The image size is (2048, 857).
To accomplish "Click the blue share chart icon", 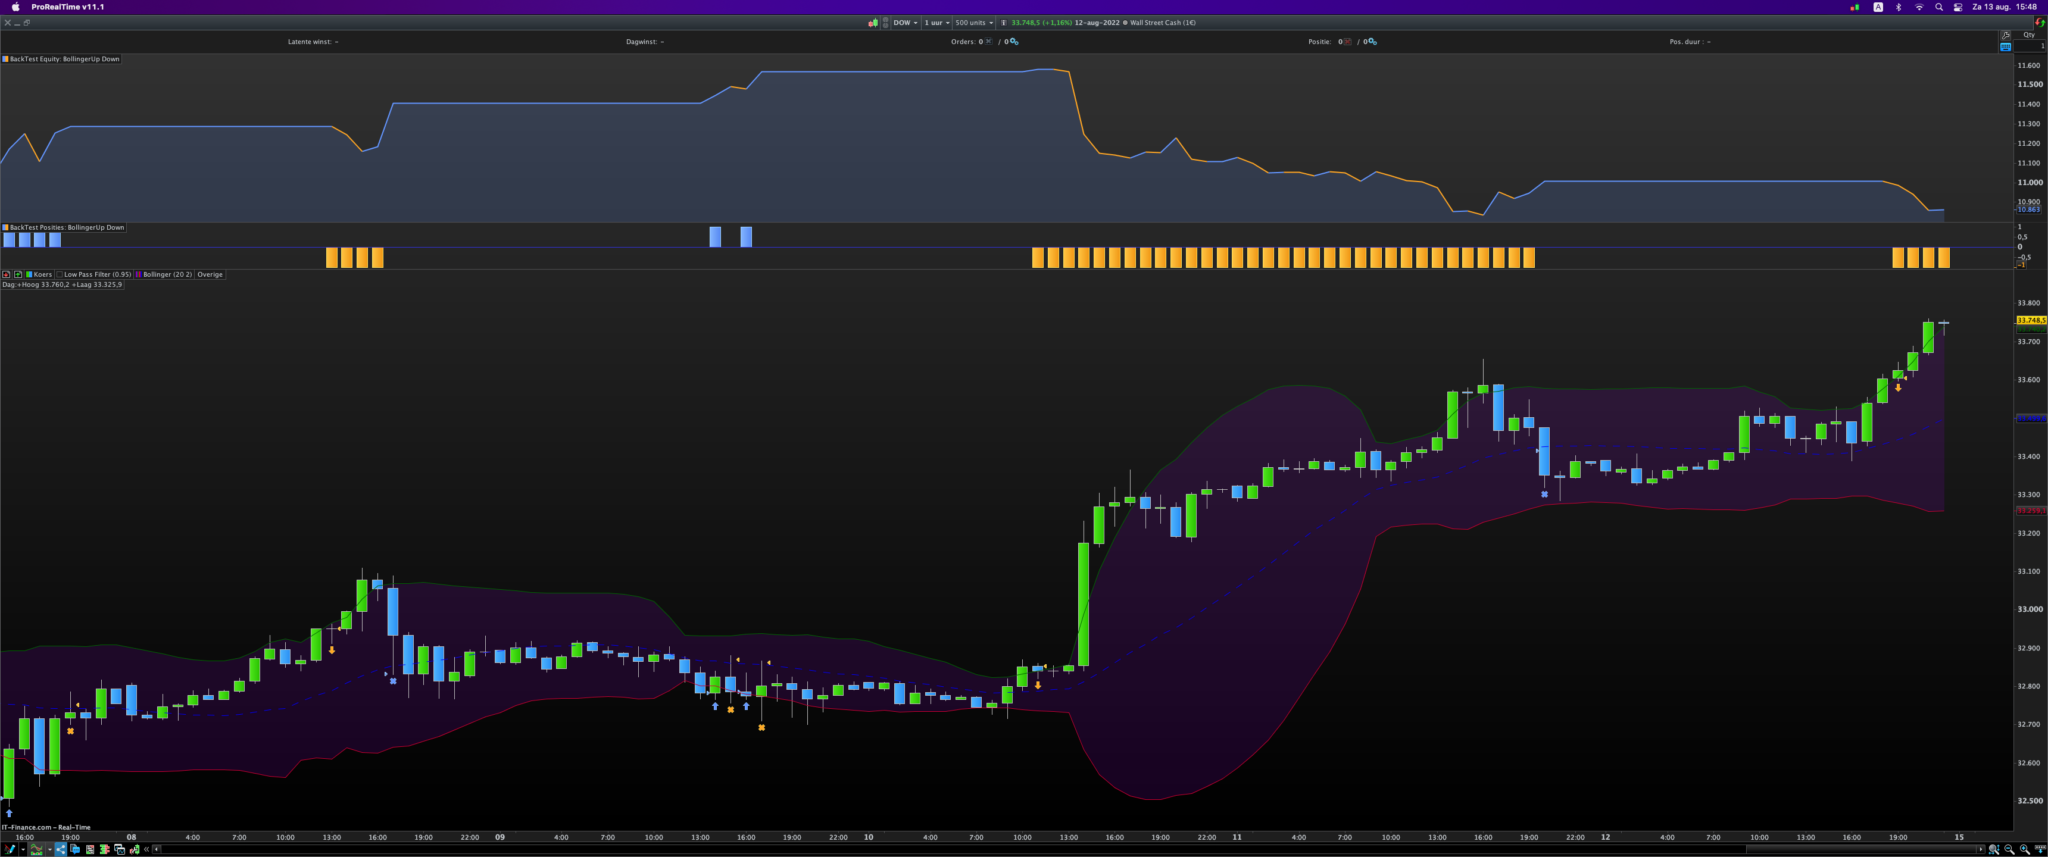I will click(x=60, y=849).
